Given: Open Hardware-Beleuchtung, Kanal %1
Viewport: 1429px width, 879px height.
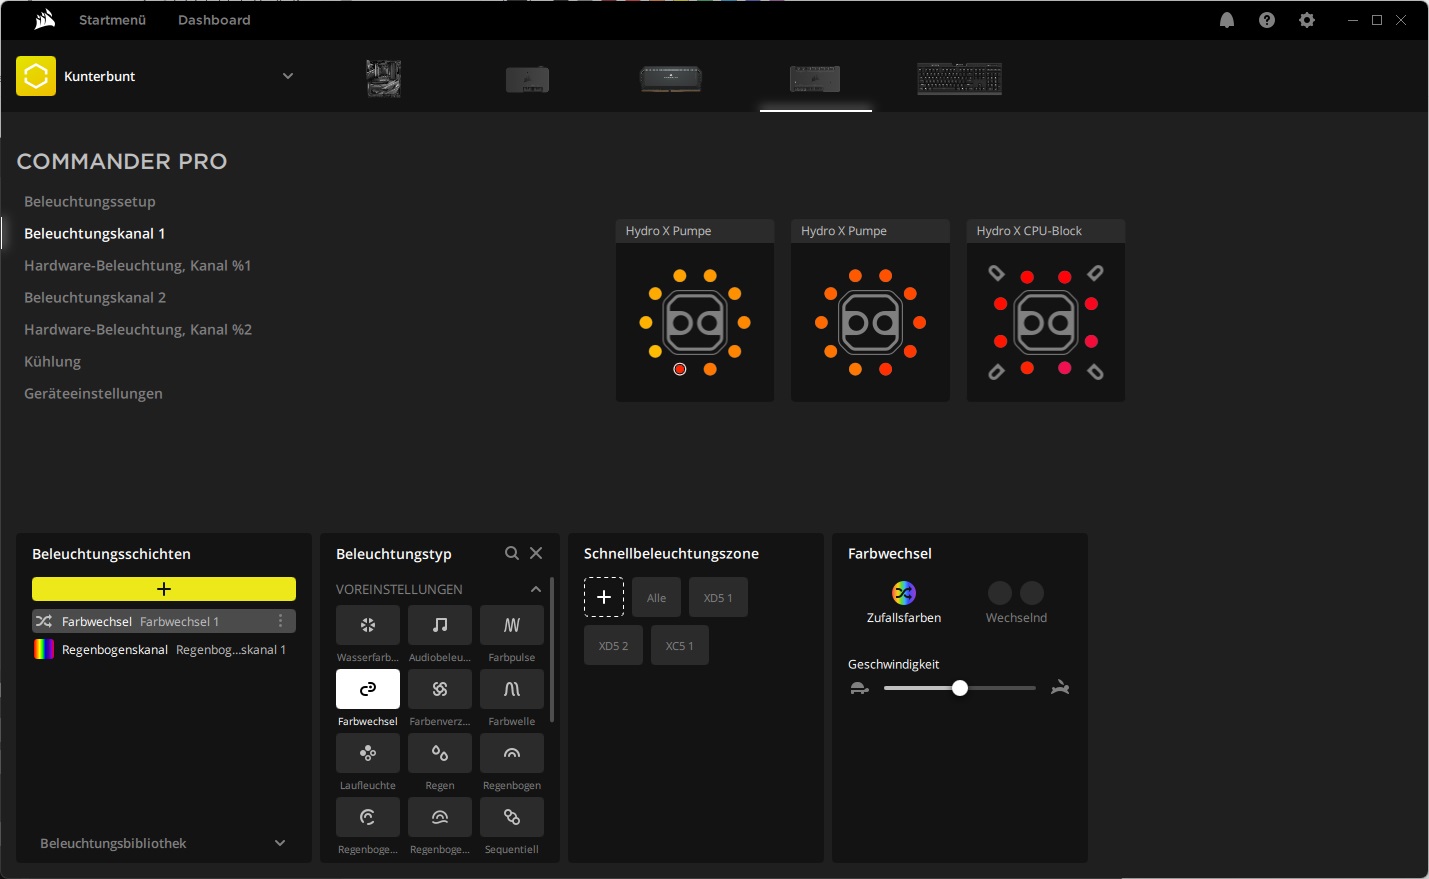Looking at the screenshot, I should pos(138,265).
